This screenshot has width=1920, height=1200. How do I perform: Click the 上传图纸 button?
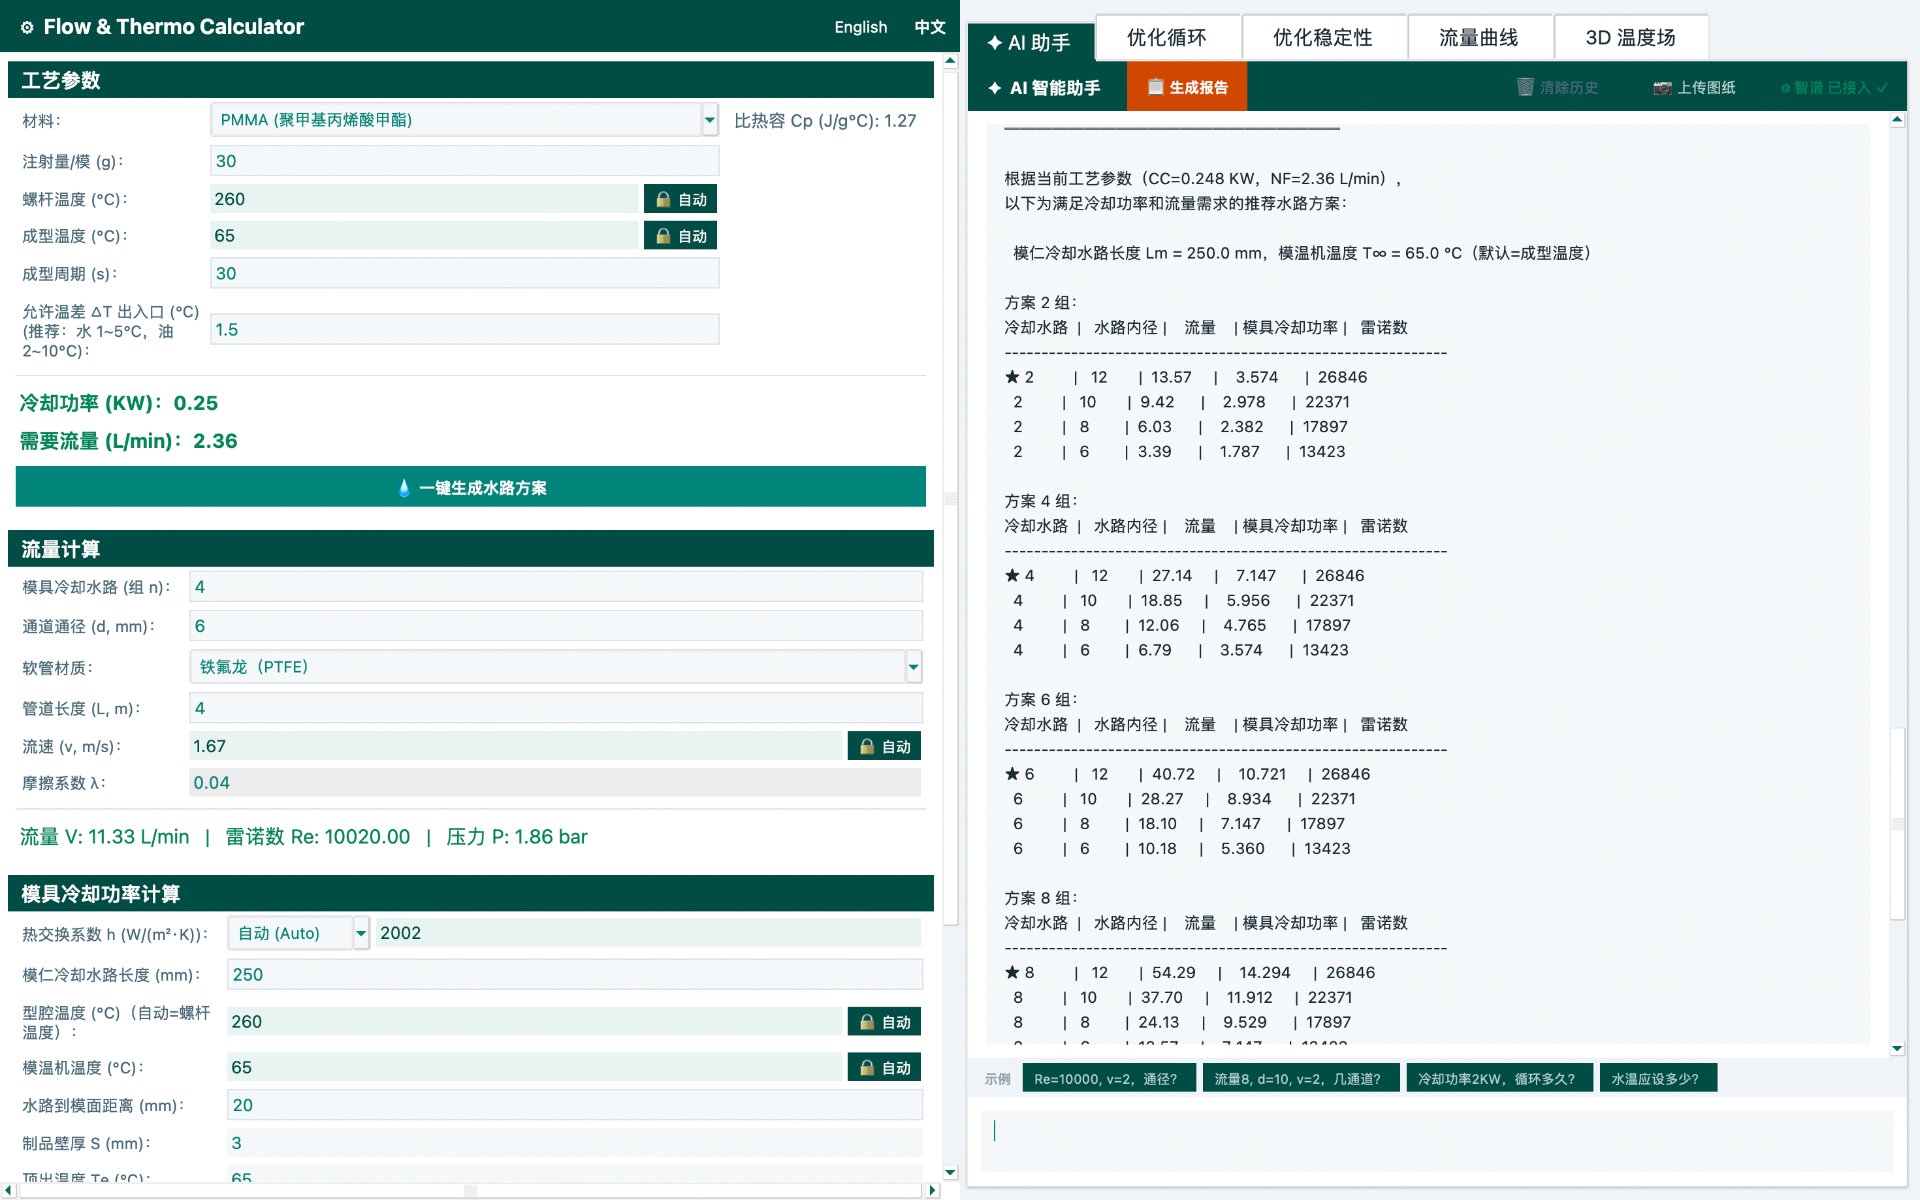(1694, 87)
